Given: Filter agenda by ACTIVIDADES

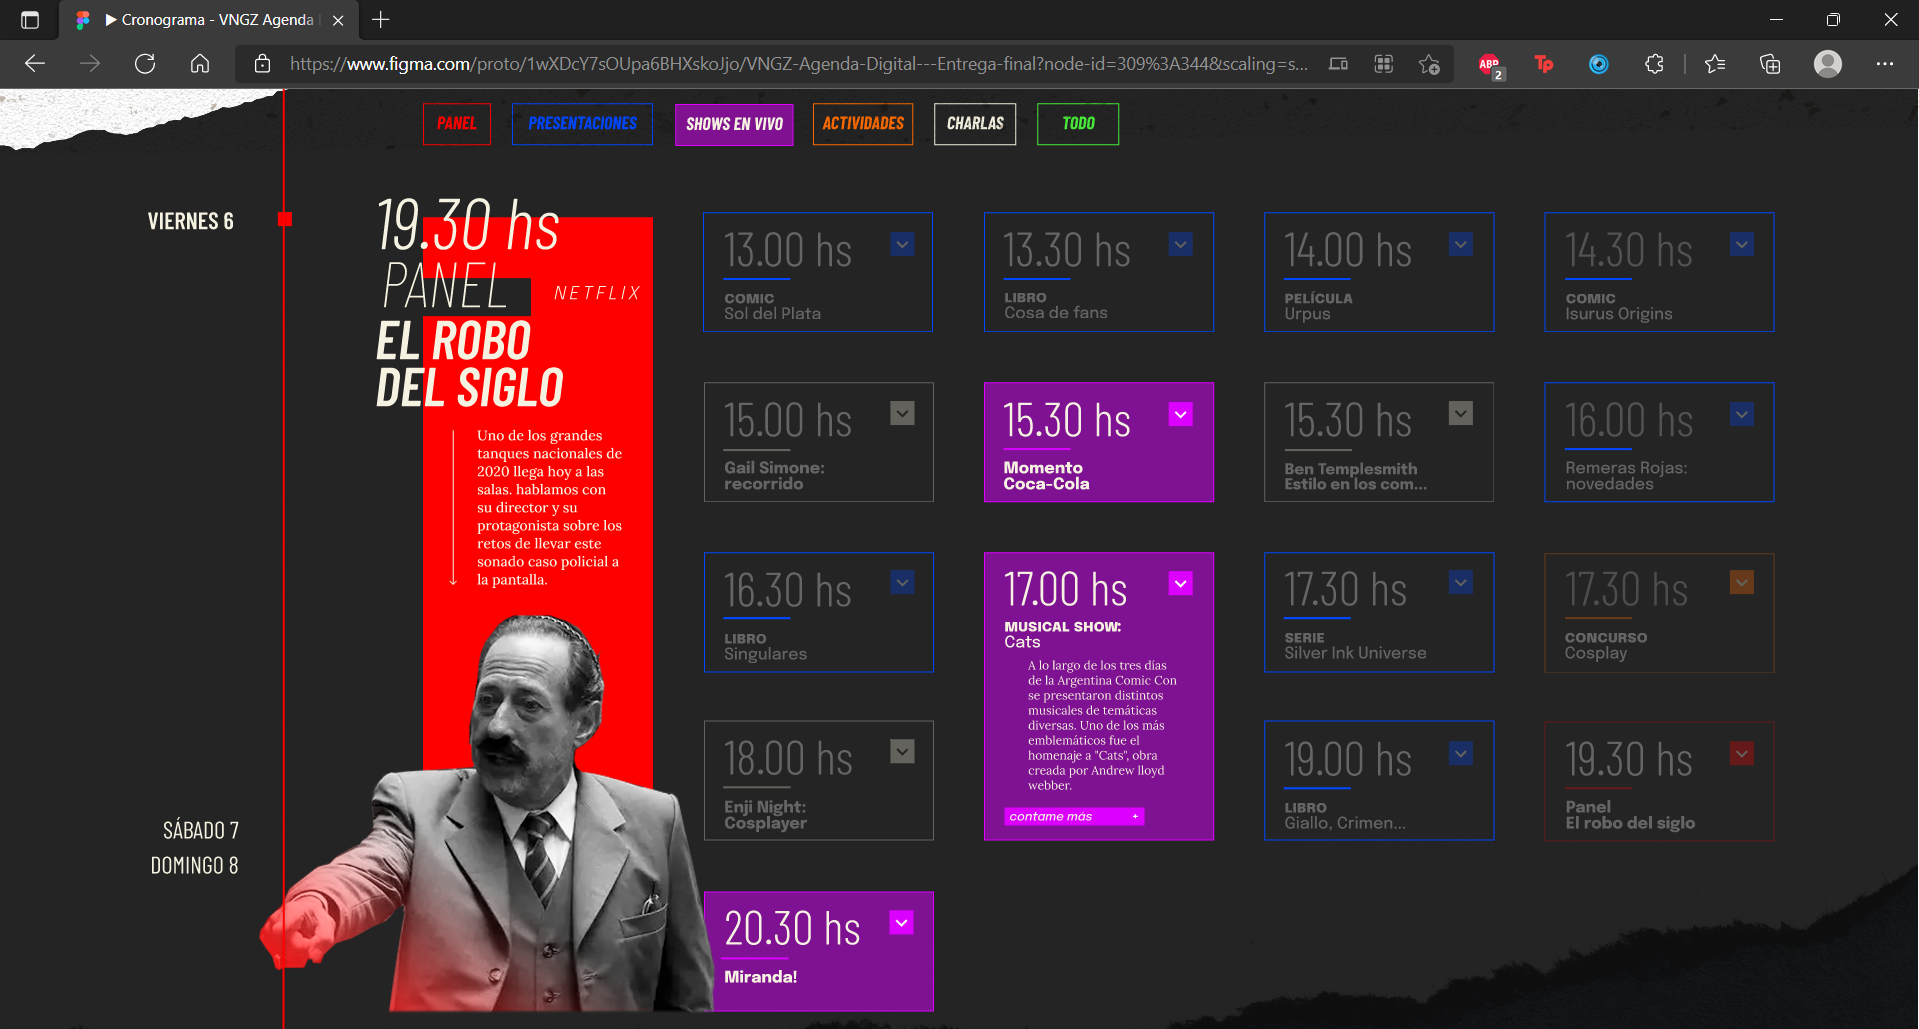Looking at the screenshot, I should click(863, 124).
